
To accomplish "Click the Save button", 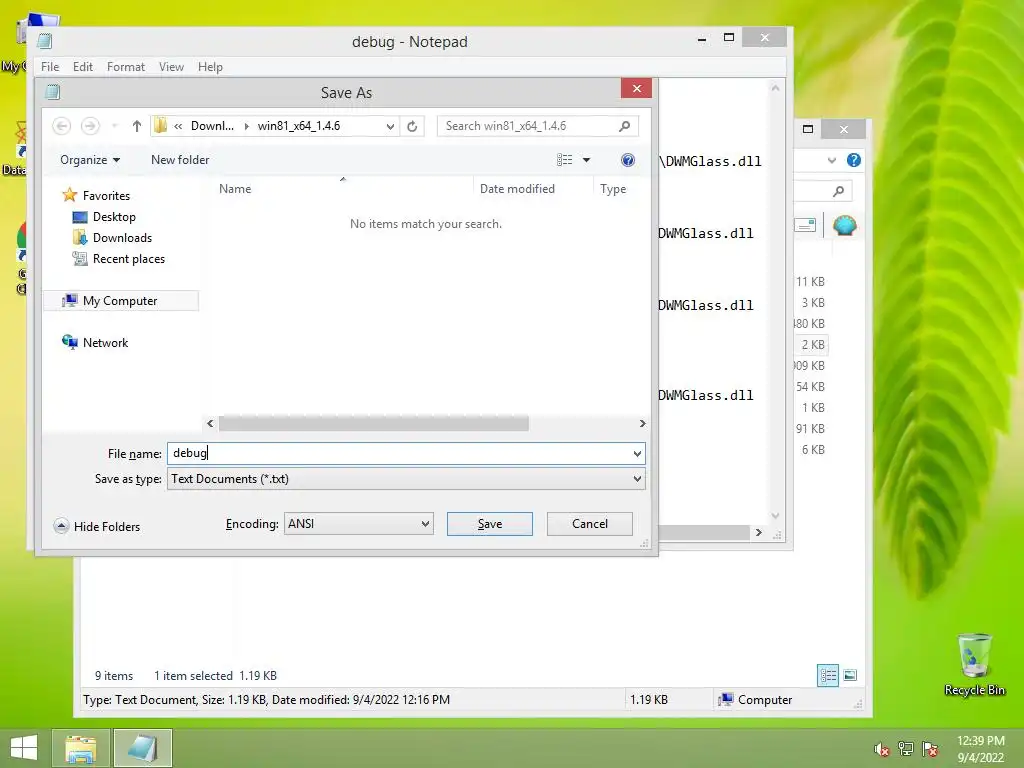I will [490, 524].
